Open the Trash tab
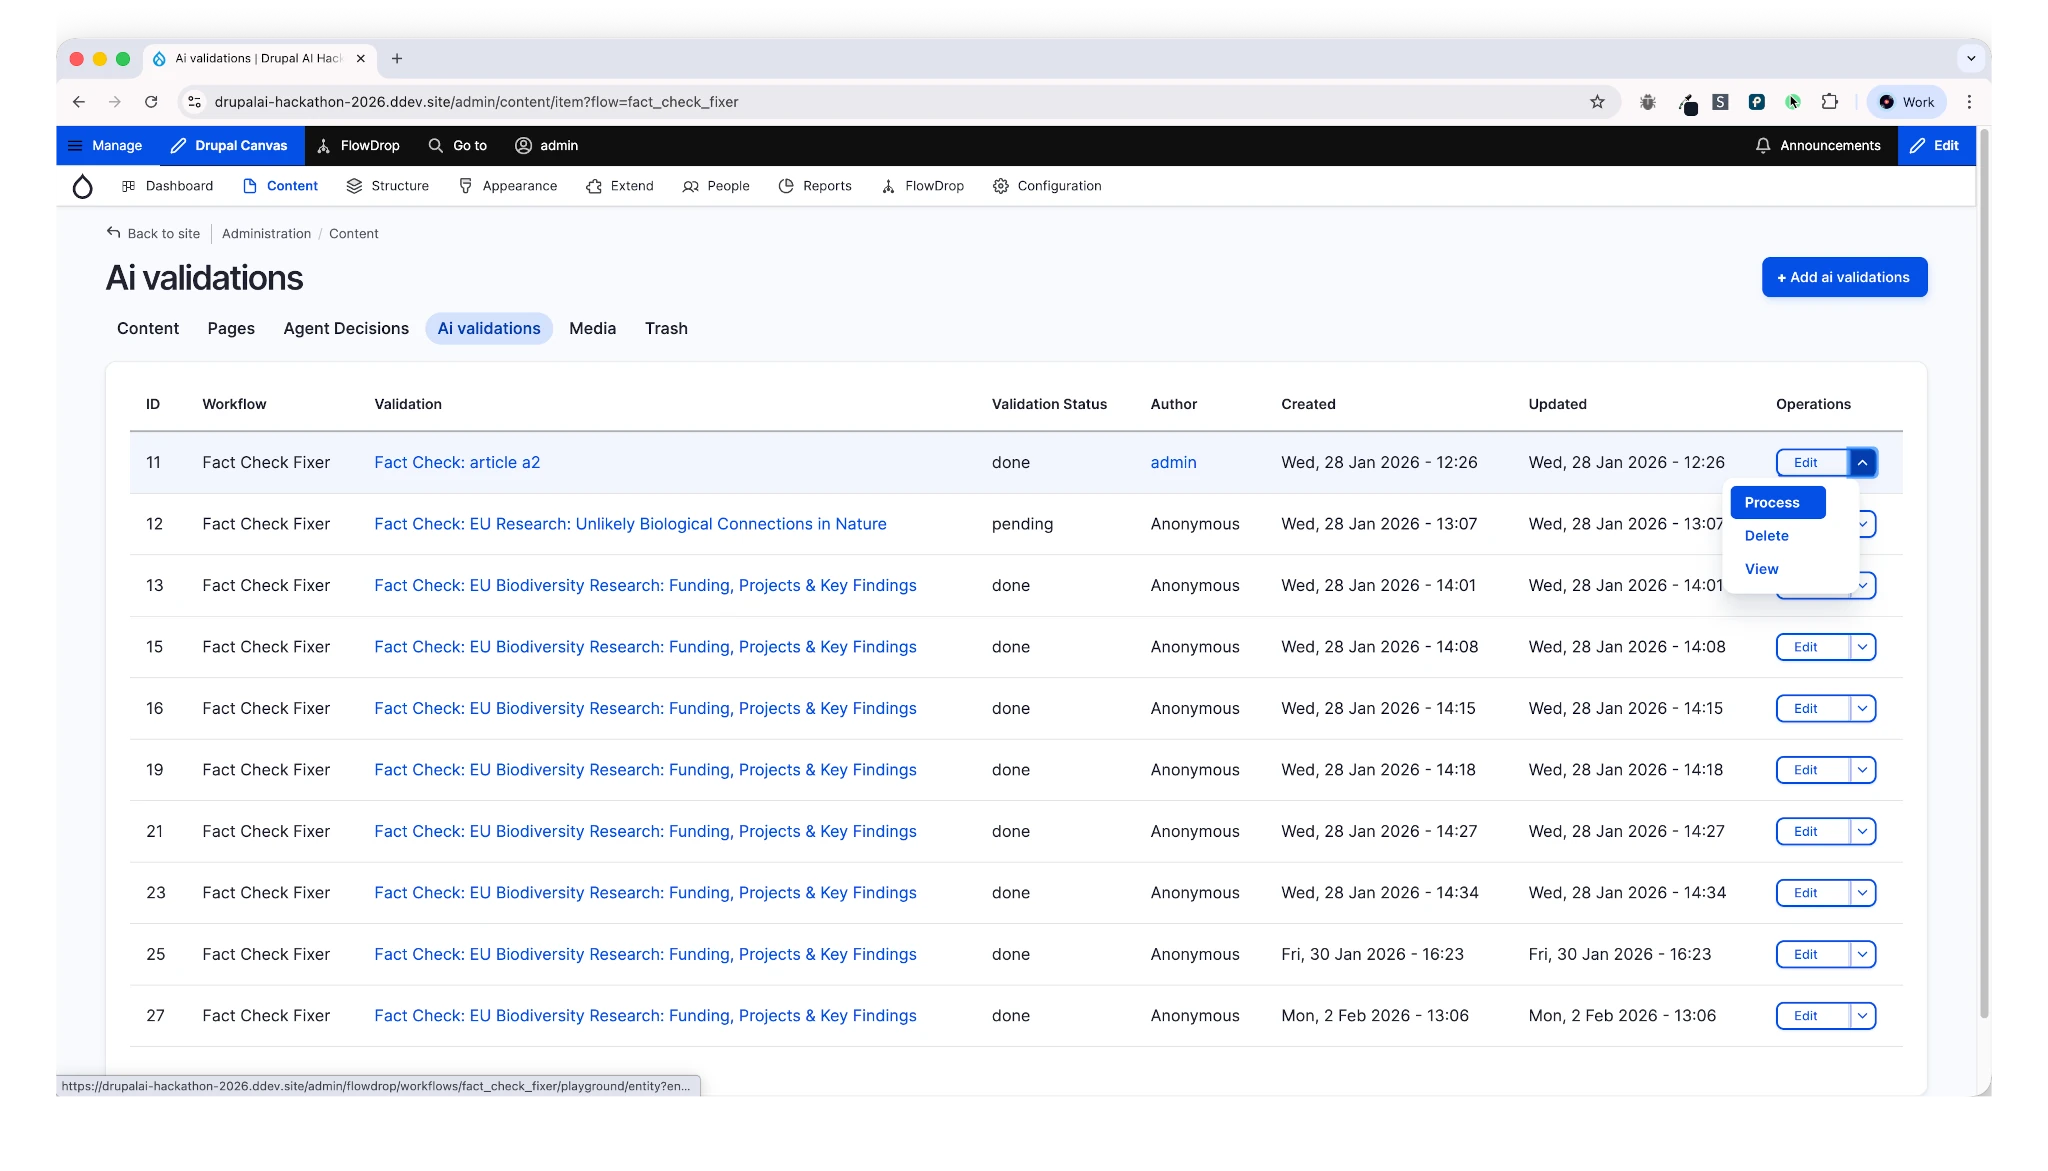 tap(666, 328)
